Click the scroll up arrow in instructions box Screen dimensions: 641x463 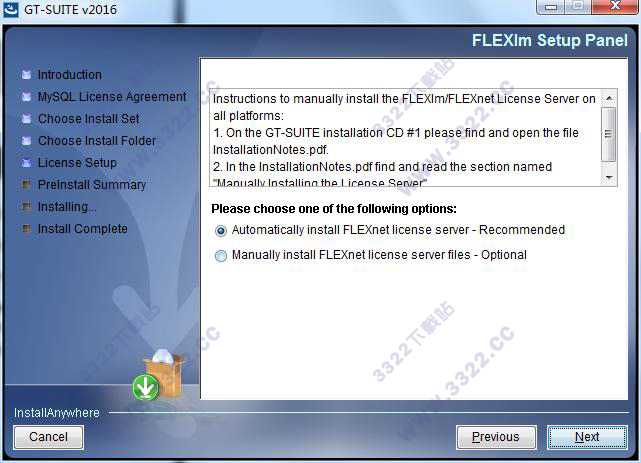click(x=609, y=98)
